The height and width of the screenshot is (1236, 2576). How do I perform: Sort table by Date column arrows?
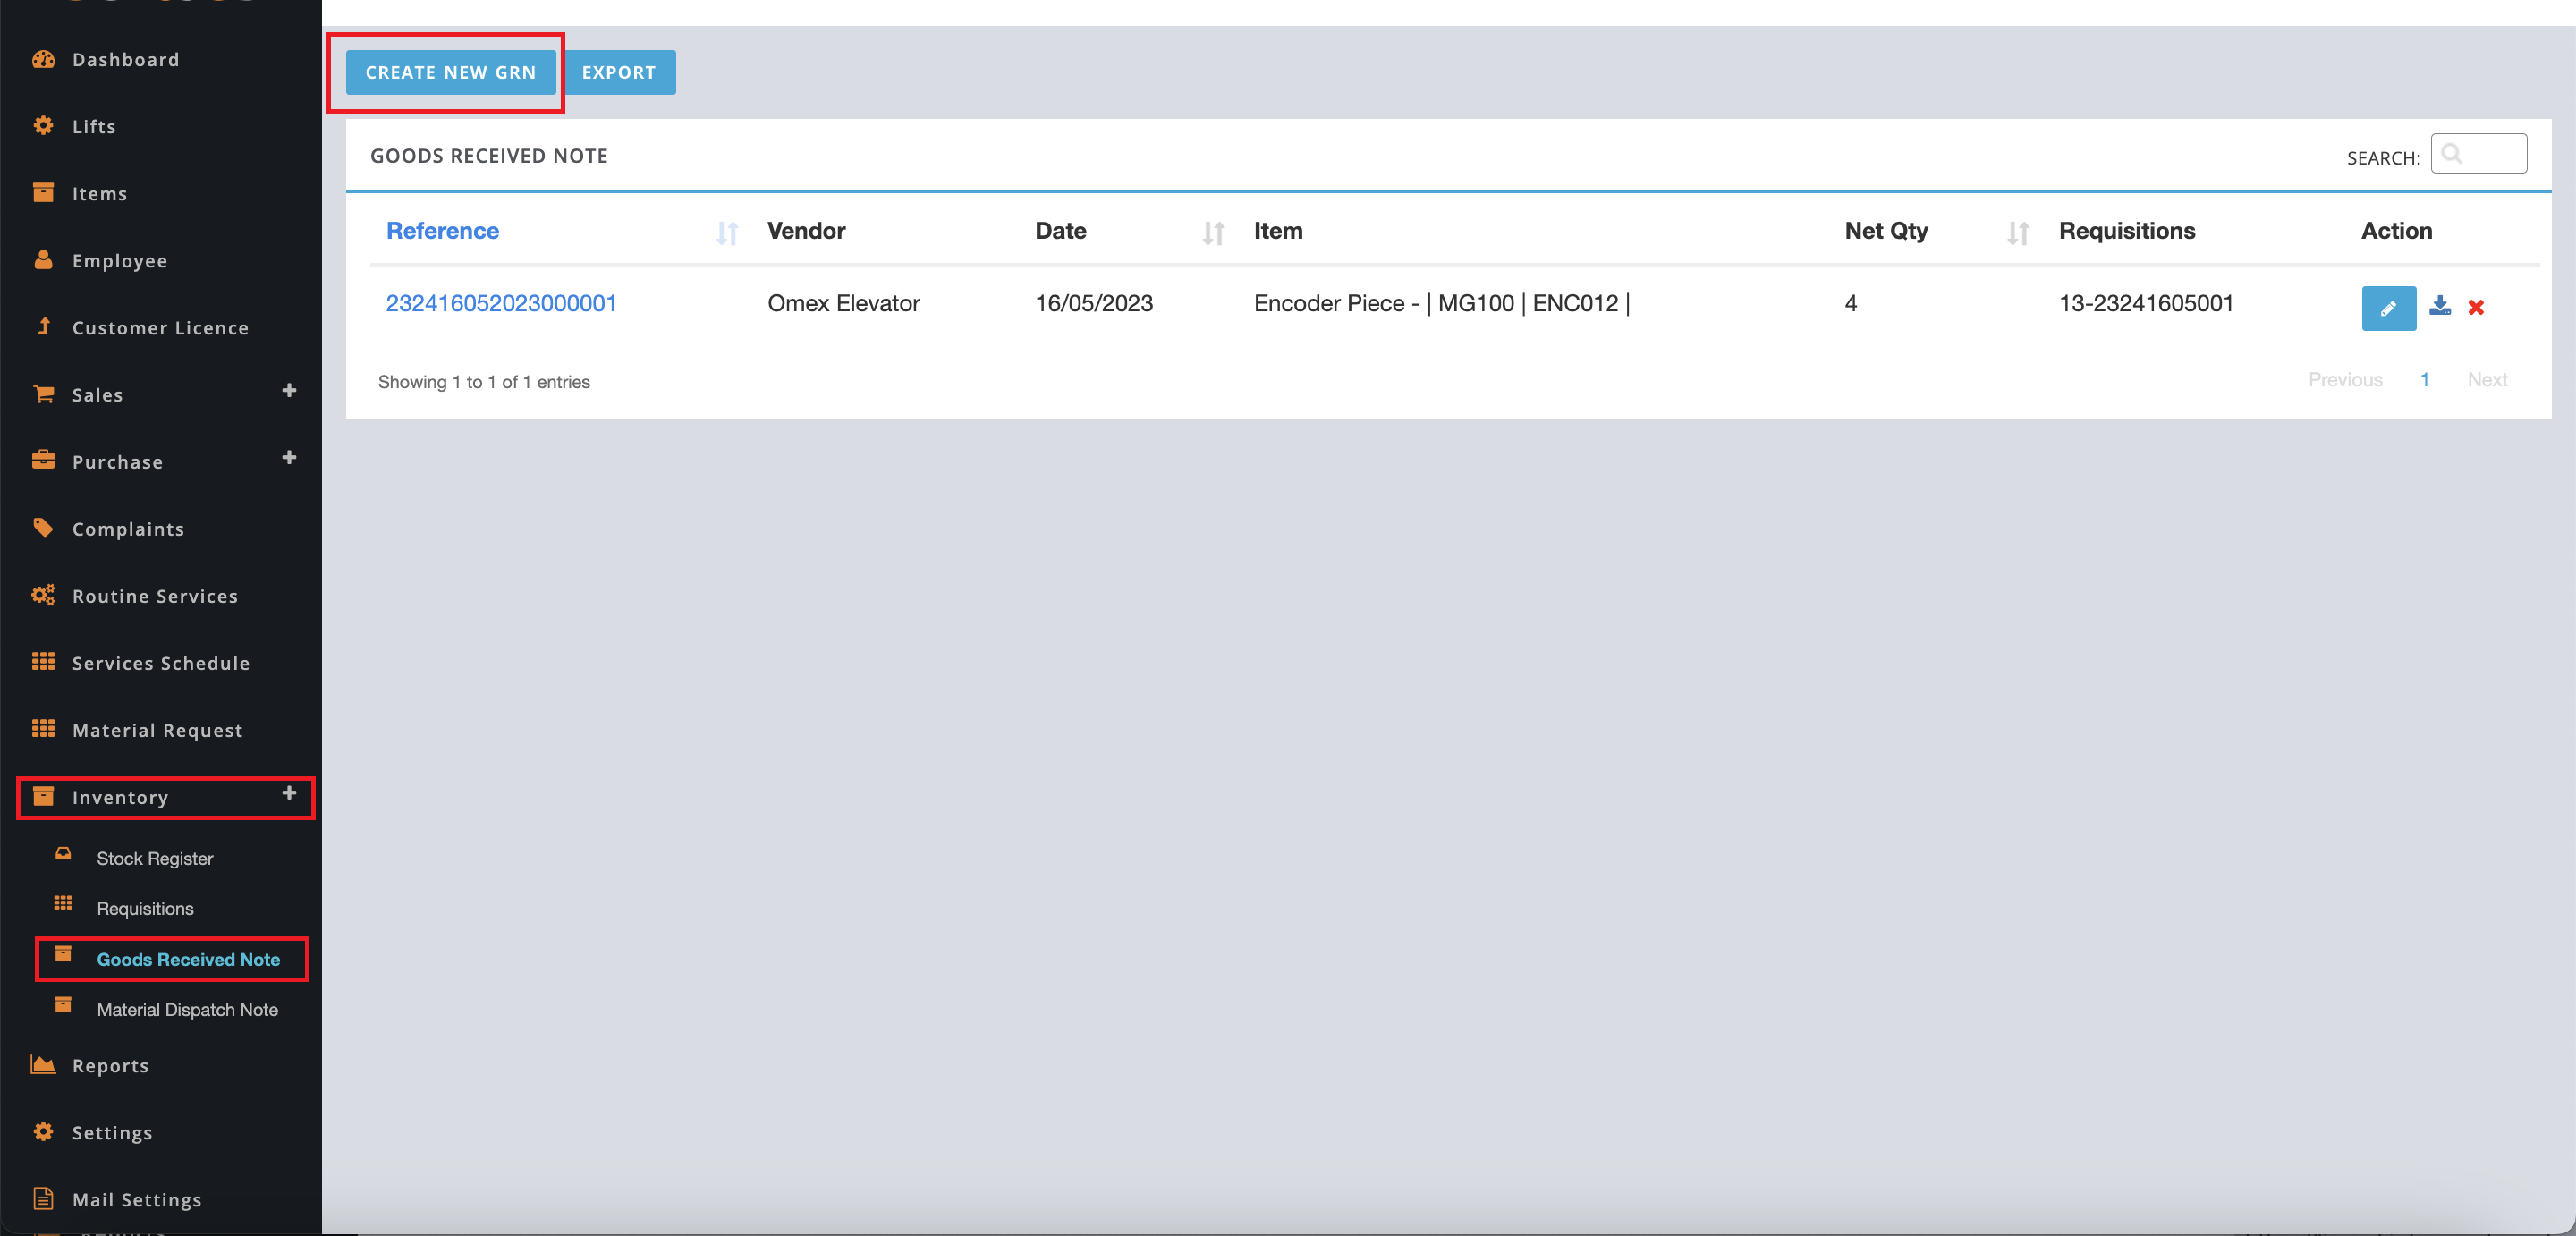[1213, 233]
